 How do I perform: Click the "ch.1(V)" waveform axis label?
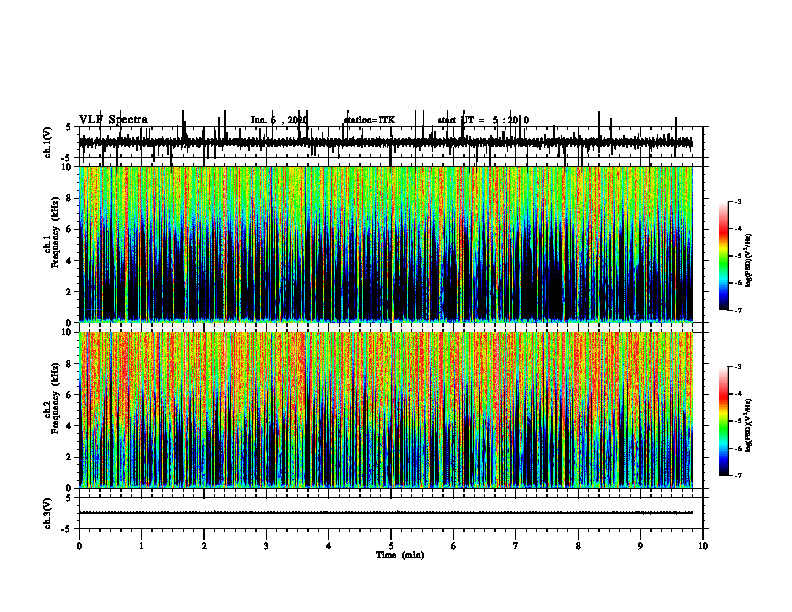point(47,142)
